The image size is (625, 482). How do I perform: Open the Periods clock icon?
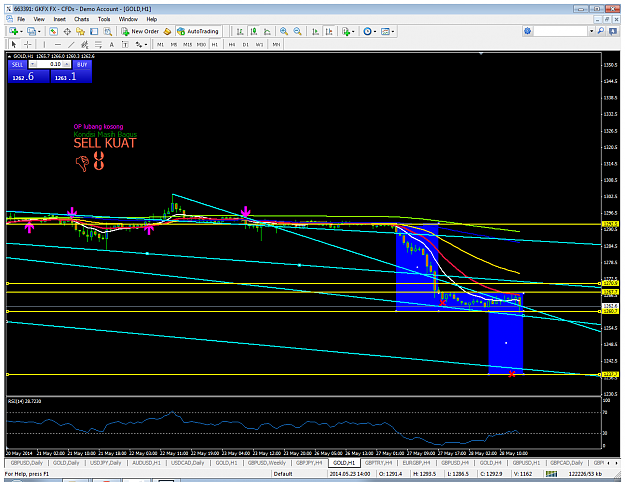click(x=367, y=31)
